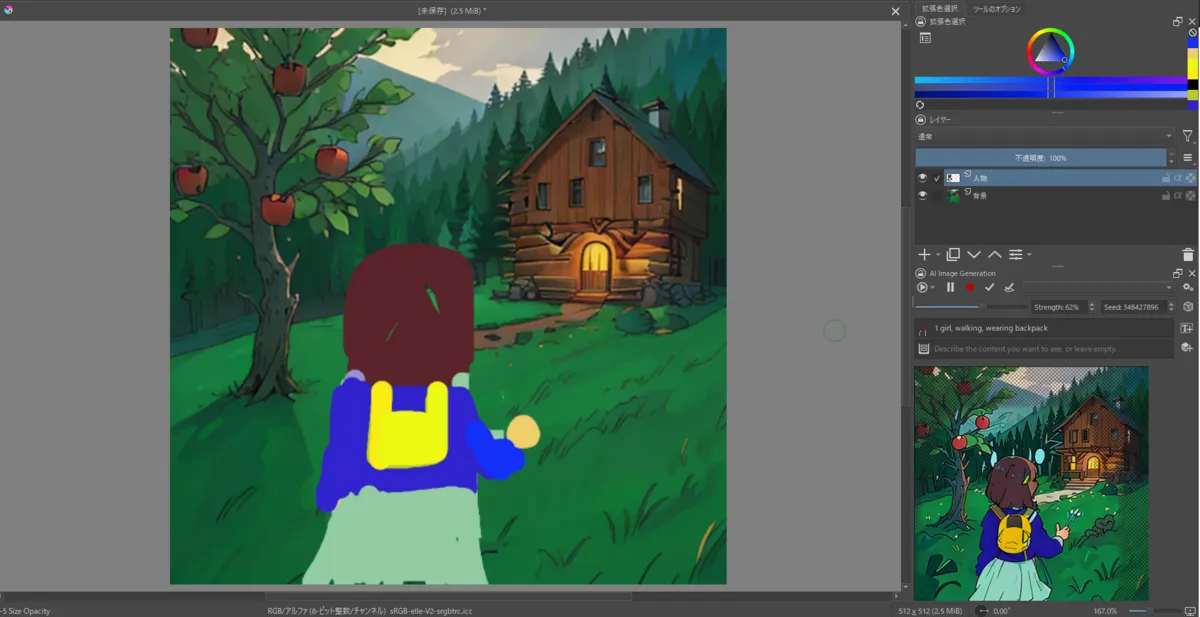Click the AI live generation play button
1200x617 pixels.
(x=922, y=287)
